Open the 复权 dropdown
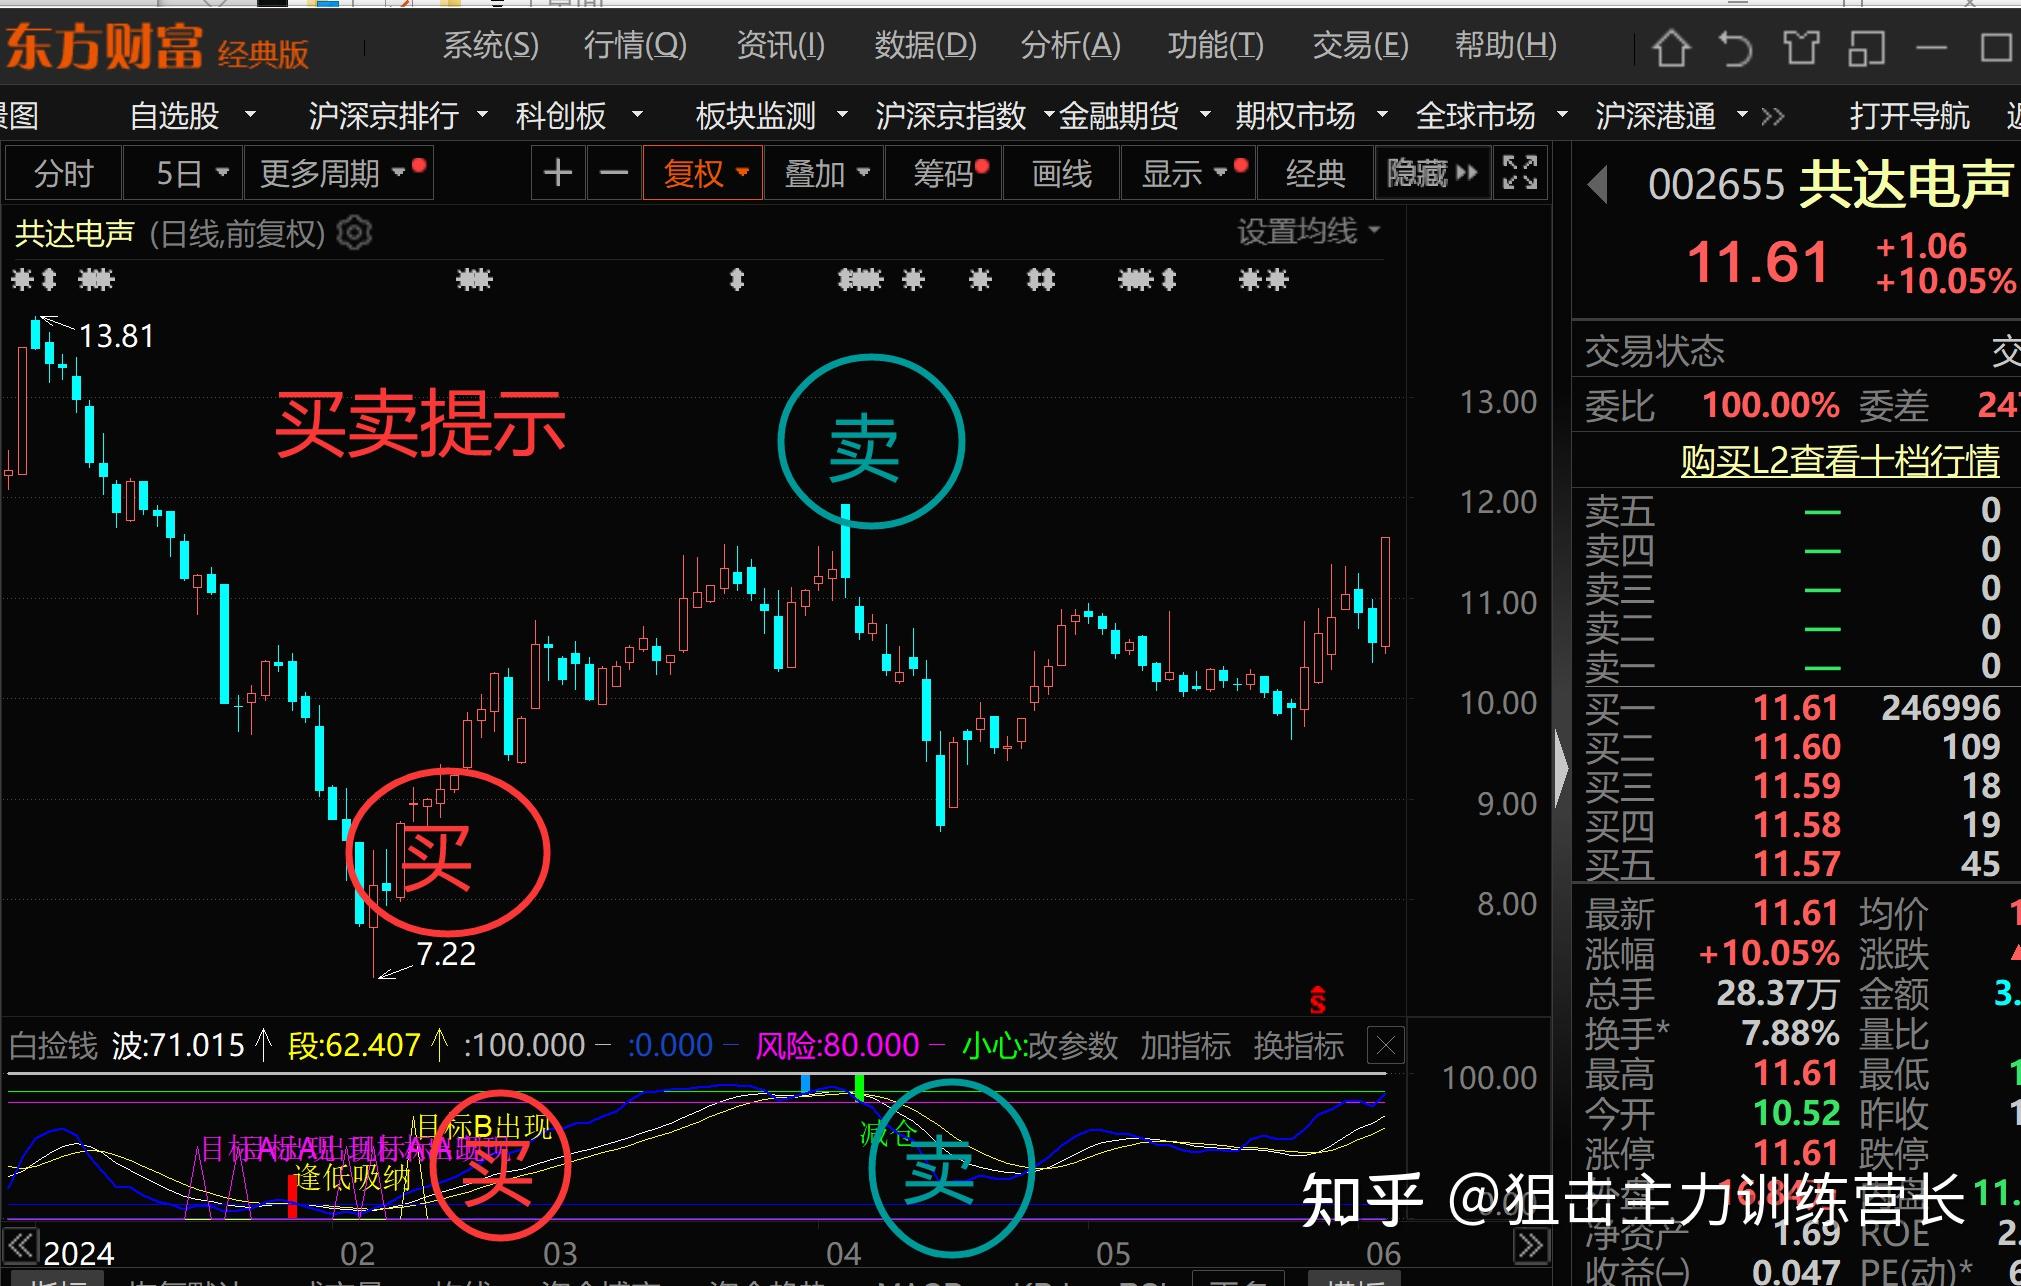Viewport: 2021px width, 1286px height. (x=703, y=173)
